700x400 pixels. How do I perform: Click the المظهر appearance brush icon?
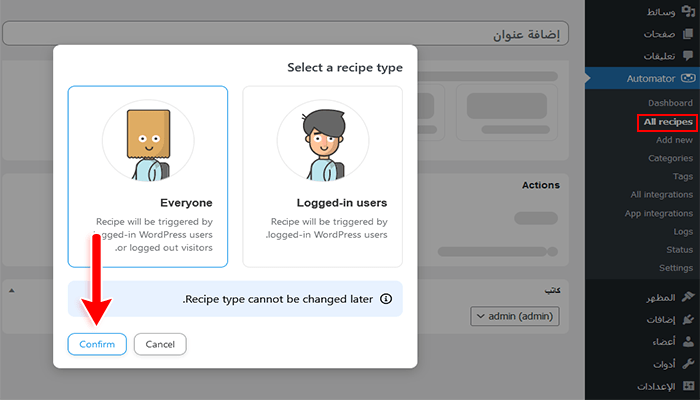tap(688, 297)
